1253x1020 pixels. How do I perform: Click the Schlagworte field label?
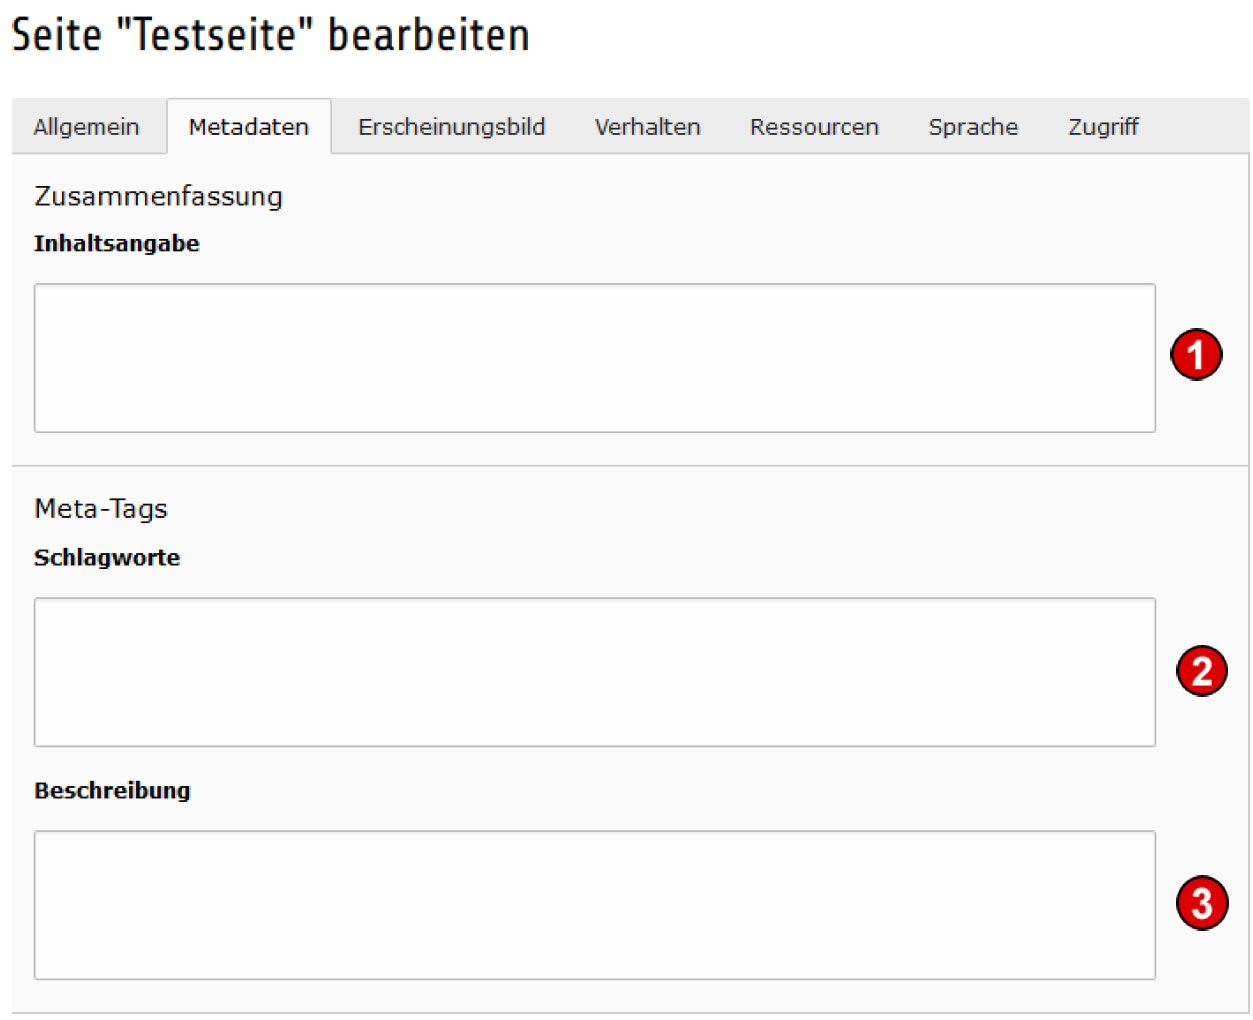click(107, 558)
